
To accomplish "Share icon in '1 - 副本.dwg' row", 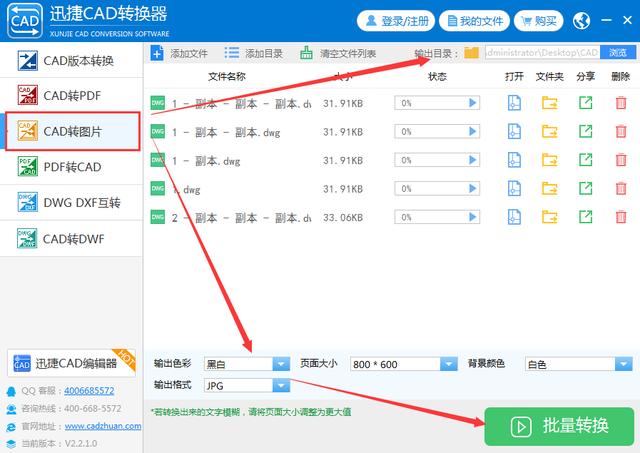I will tap(585, 160).
